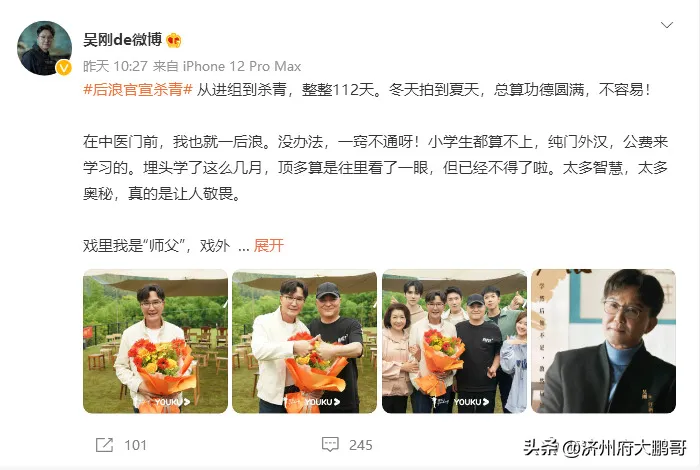Click YOUKU logo on the group photo
Screen dimensions: 700x470
click(x=471, y=402)
